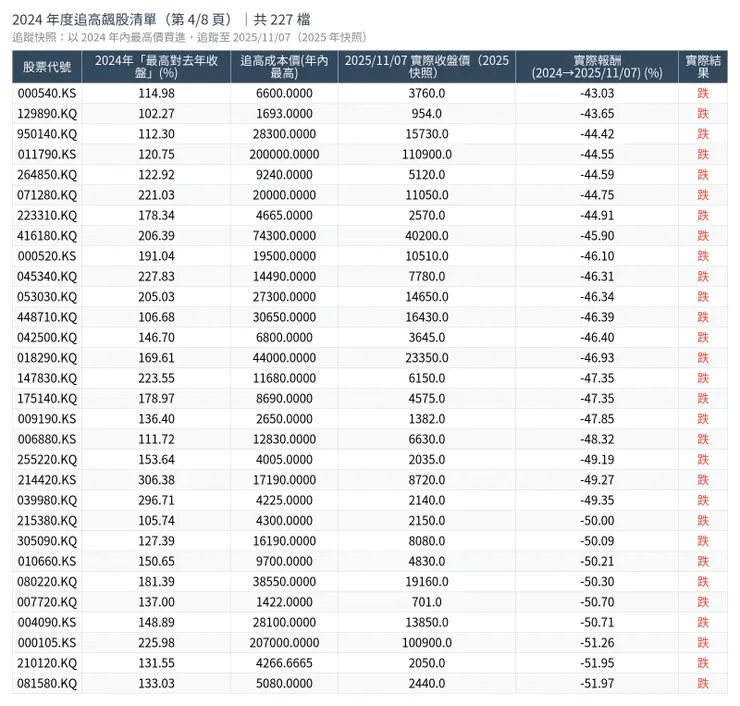Click the 實際報酬 (2024→2025/11/07) column header
The height and width of the screenshot is (706, 740).
pyautogui.click(x=597, y=67)
